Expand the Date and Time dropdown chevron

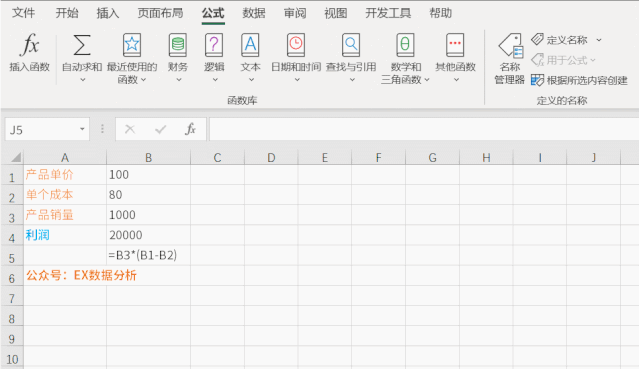point(297,80)
